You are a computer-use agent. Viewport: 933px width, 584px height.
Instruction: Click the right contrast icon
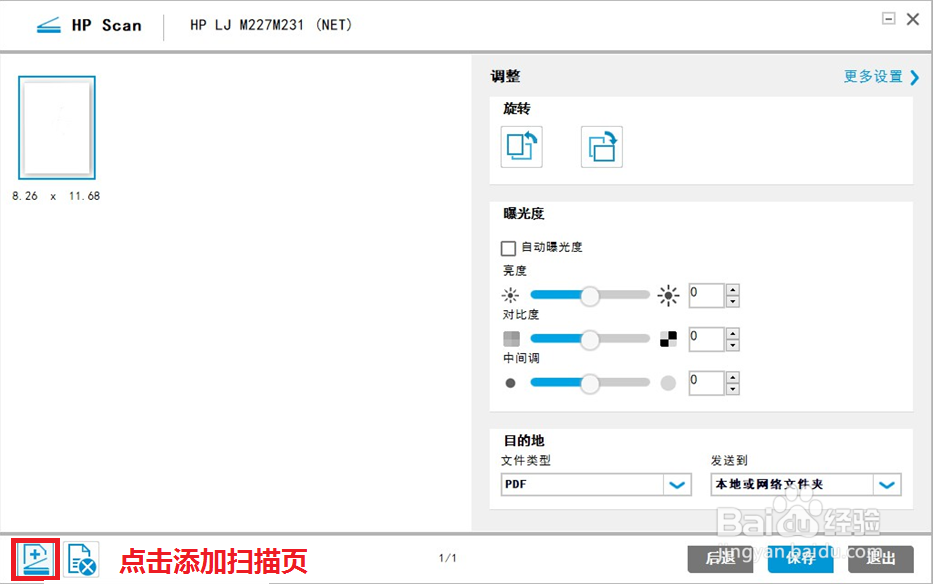point(666,338)
